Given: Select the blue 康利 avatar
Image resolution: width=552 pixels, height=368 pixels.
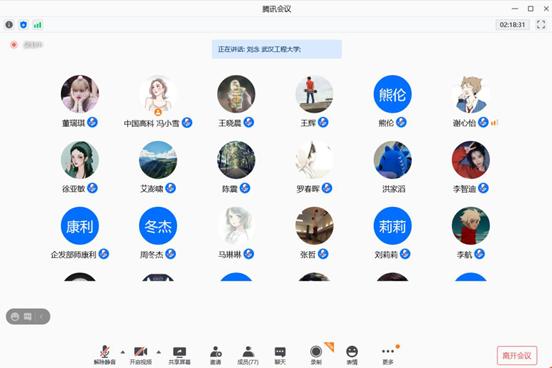Looking at the screenshot, I should pos(80,226).
